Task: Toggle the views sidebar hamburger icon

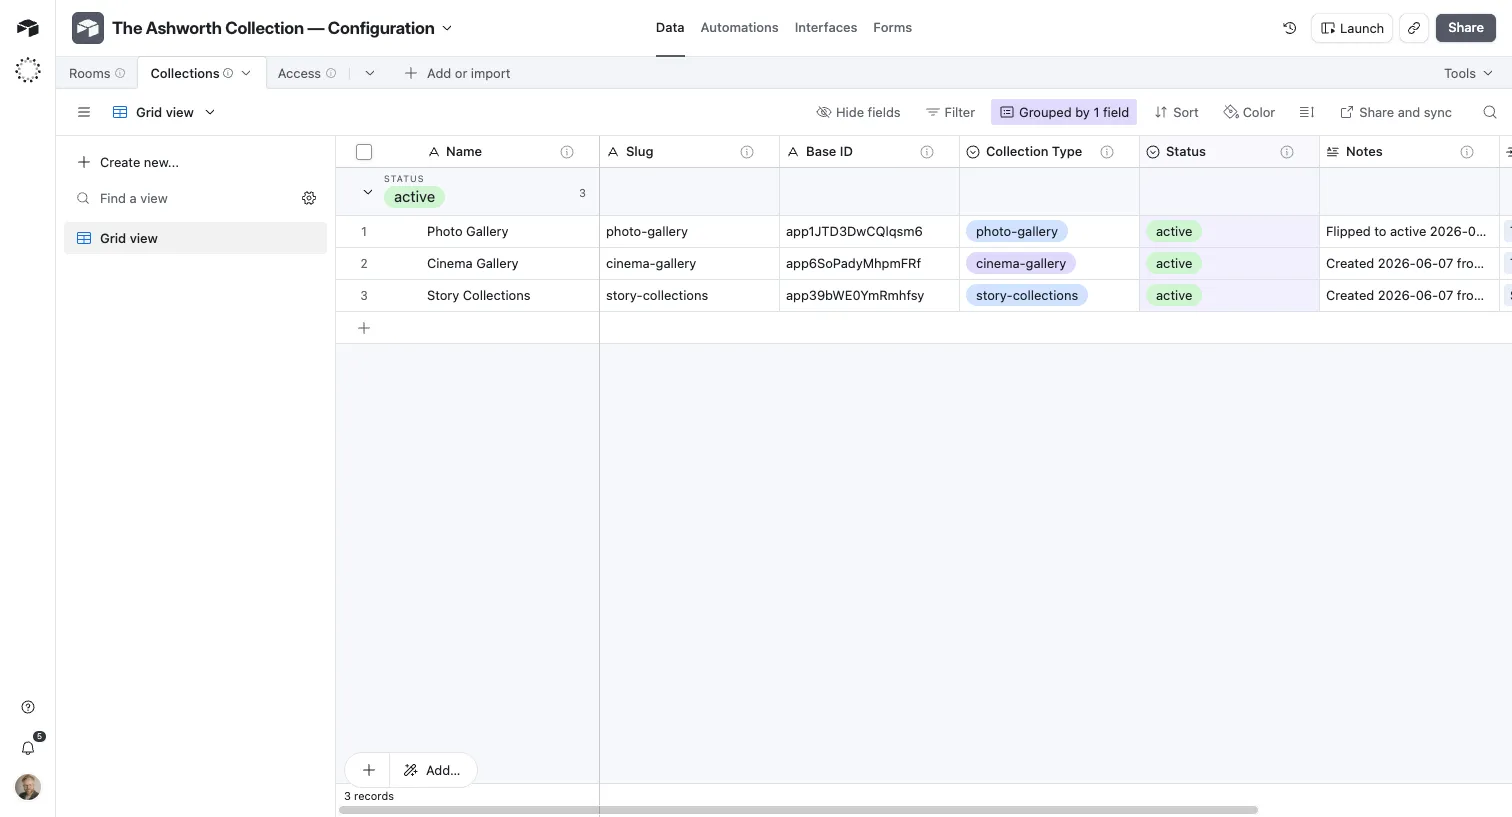Action: pos(84,112)
